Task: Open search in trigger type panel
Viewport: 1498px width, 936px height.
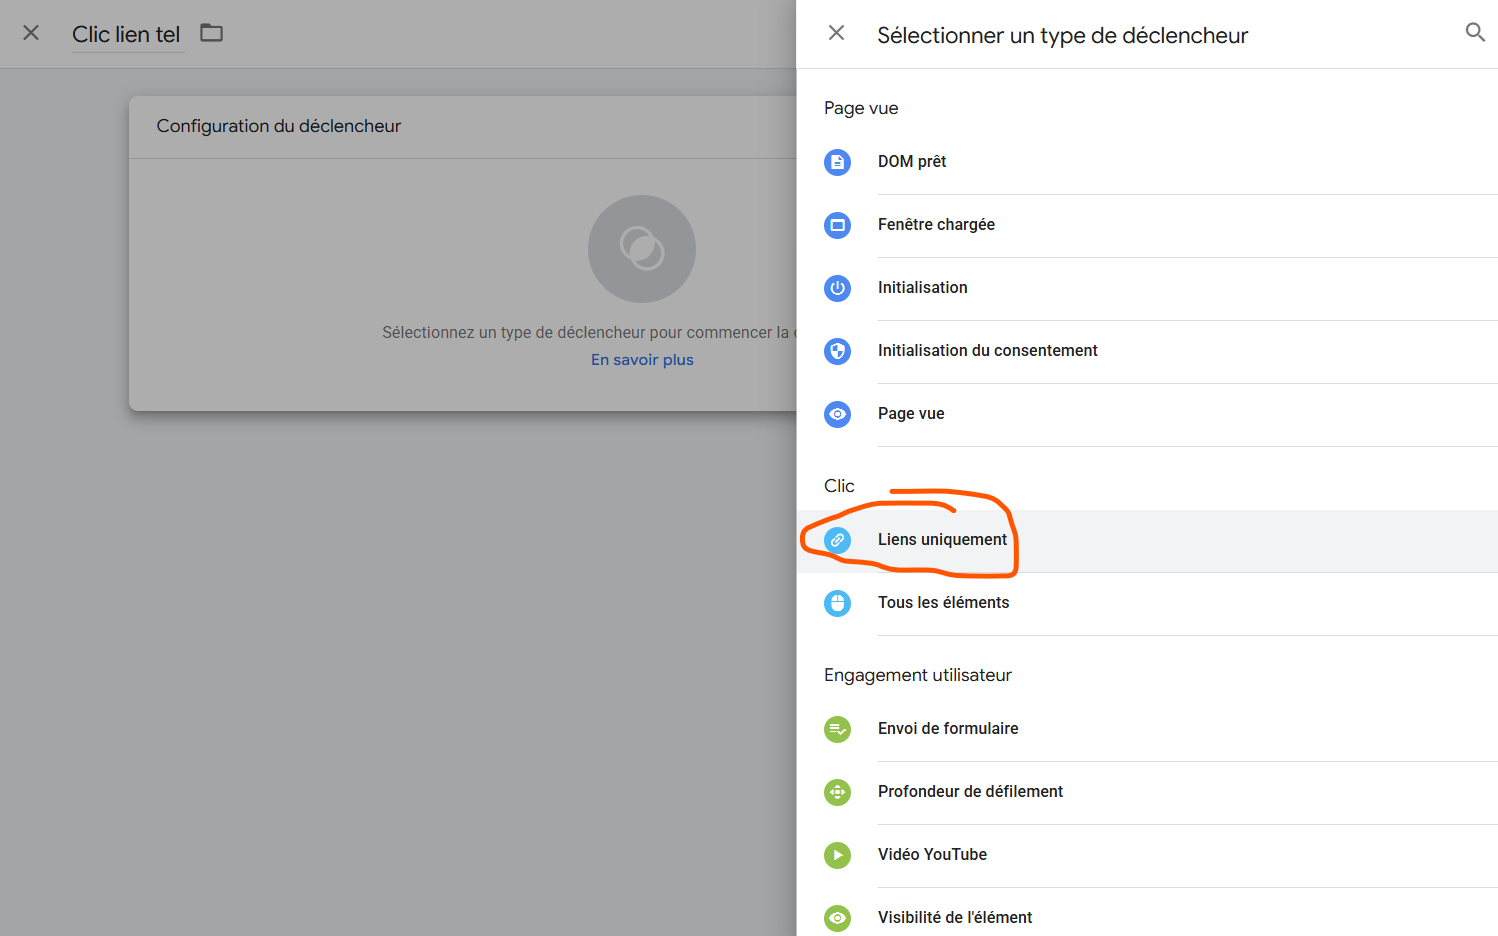Action: [x=1474, y=33]
